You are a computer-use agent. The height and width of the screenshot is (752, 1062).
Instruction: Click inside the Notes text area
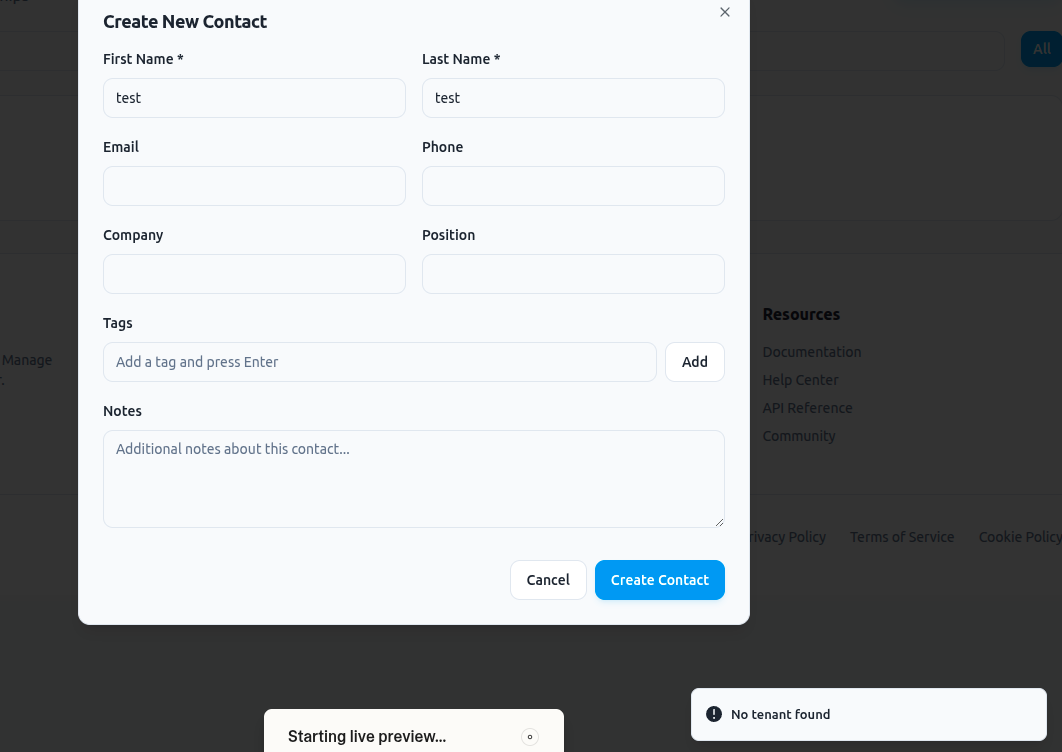click(x=413, y=479)
